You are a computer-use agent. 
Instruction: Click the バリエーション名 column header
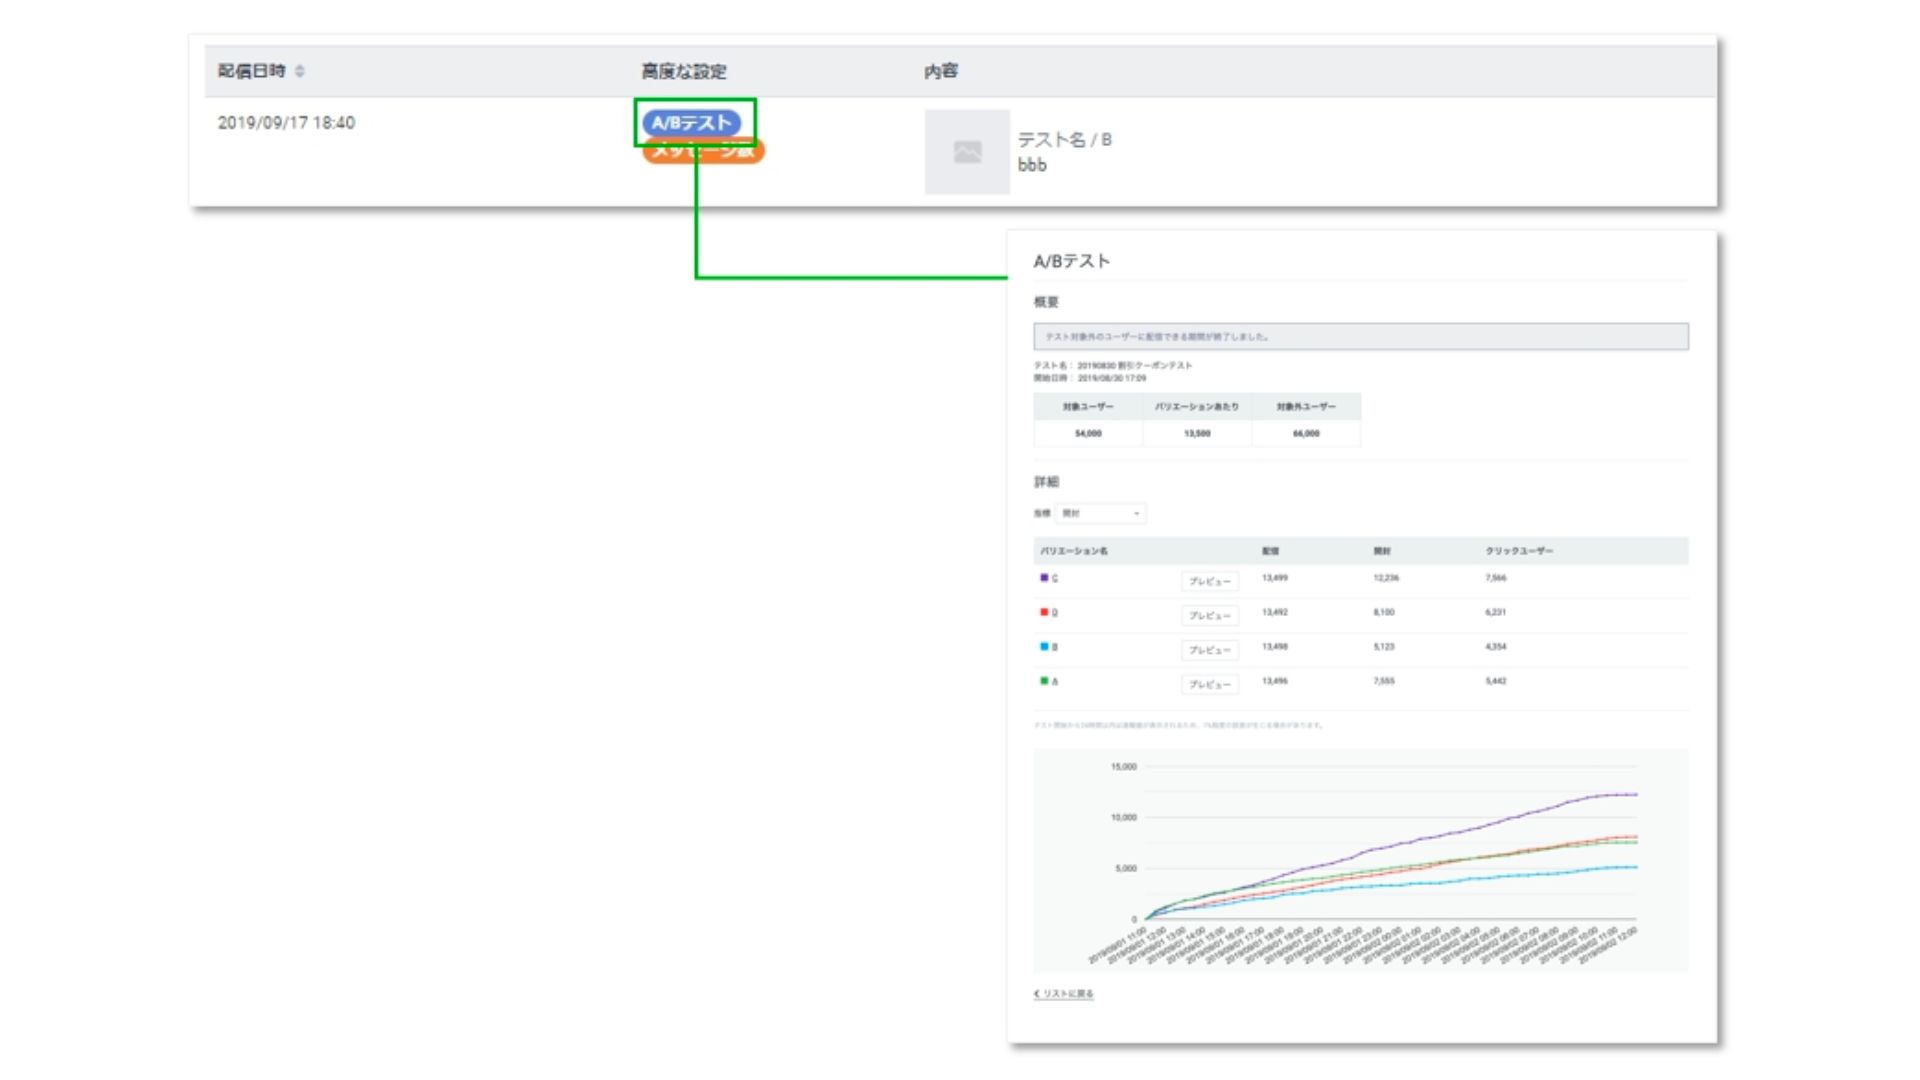click(1074, 551)
